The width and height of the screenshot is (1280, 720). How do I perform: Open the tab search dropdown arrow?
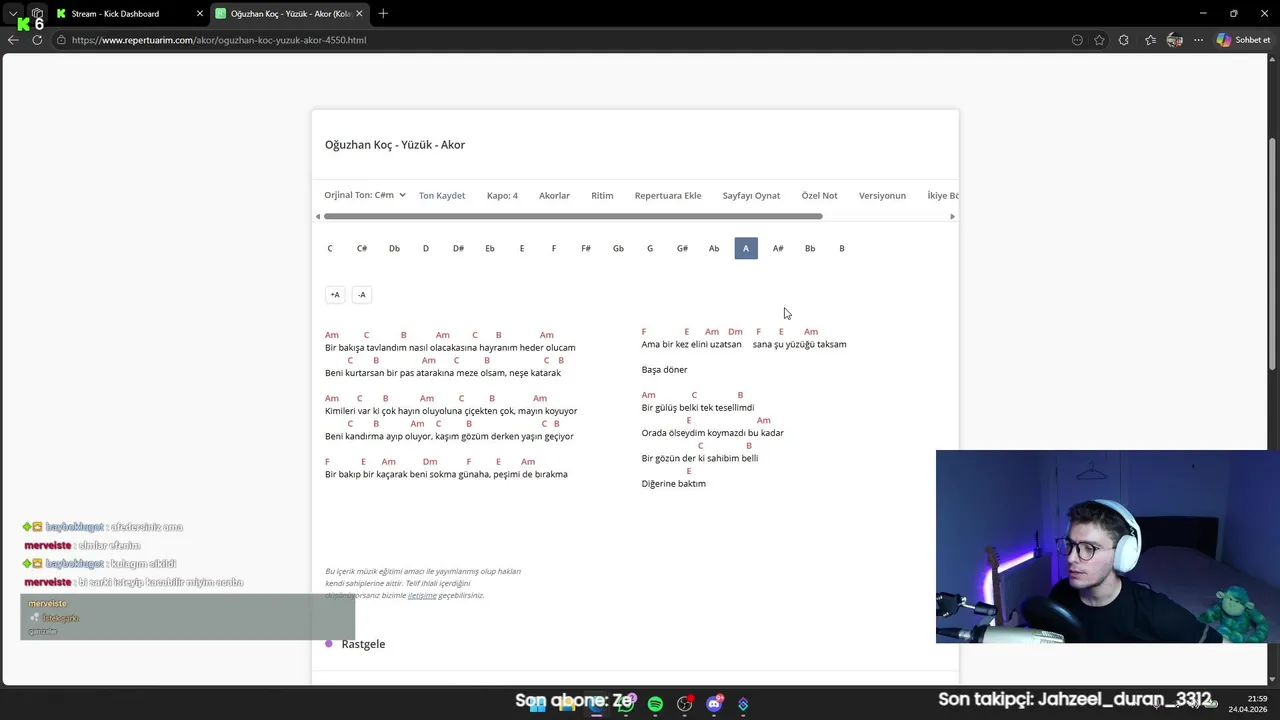(13, 13)
